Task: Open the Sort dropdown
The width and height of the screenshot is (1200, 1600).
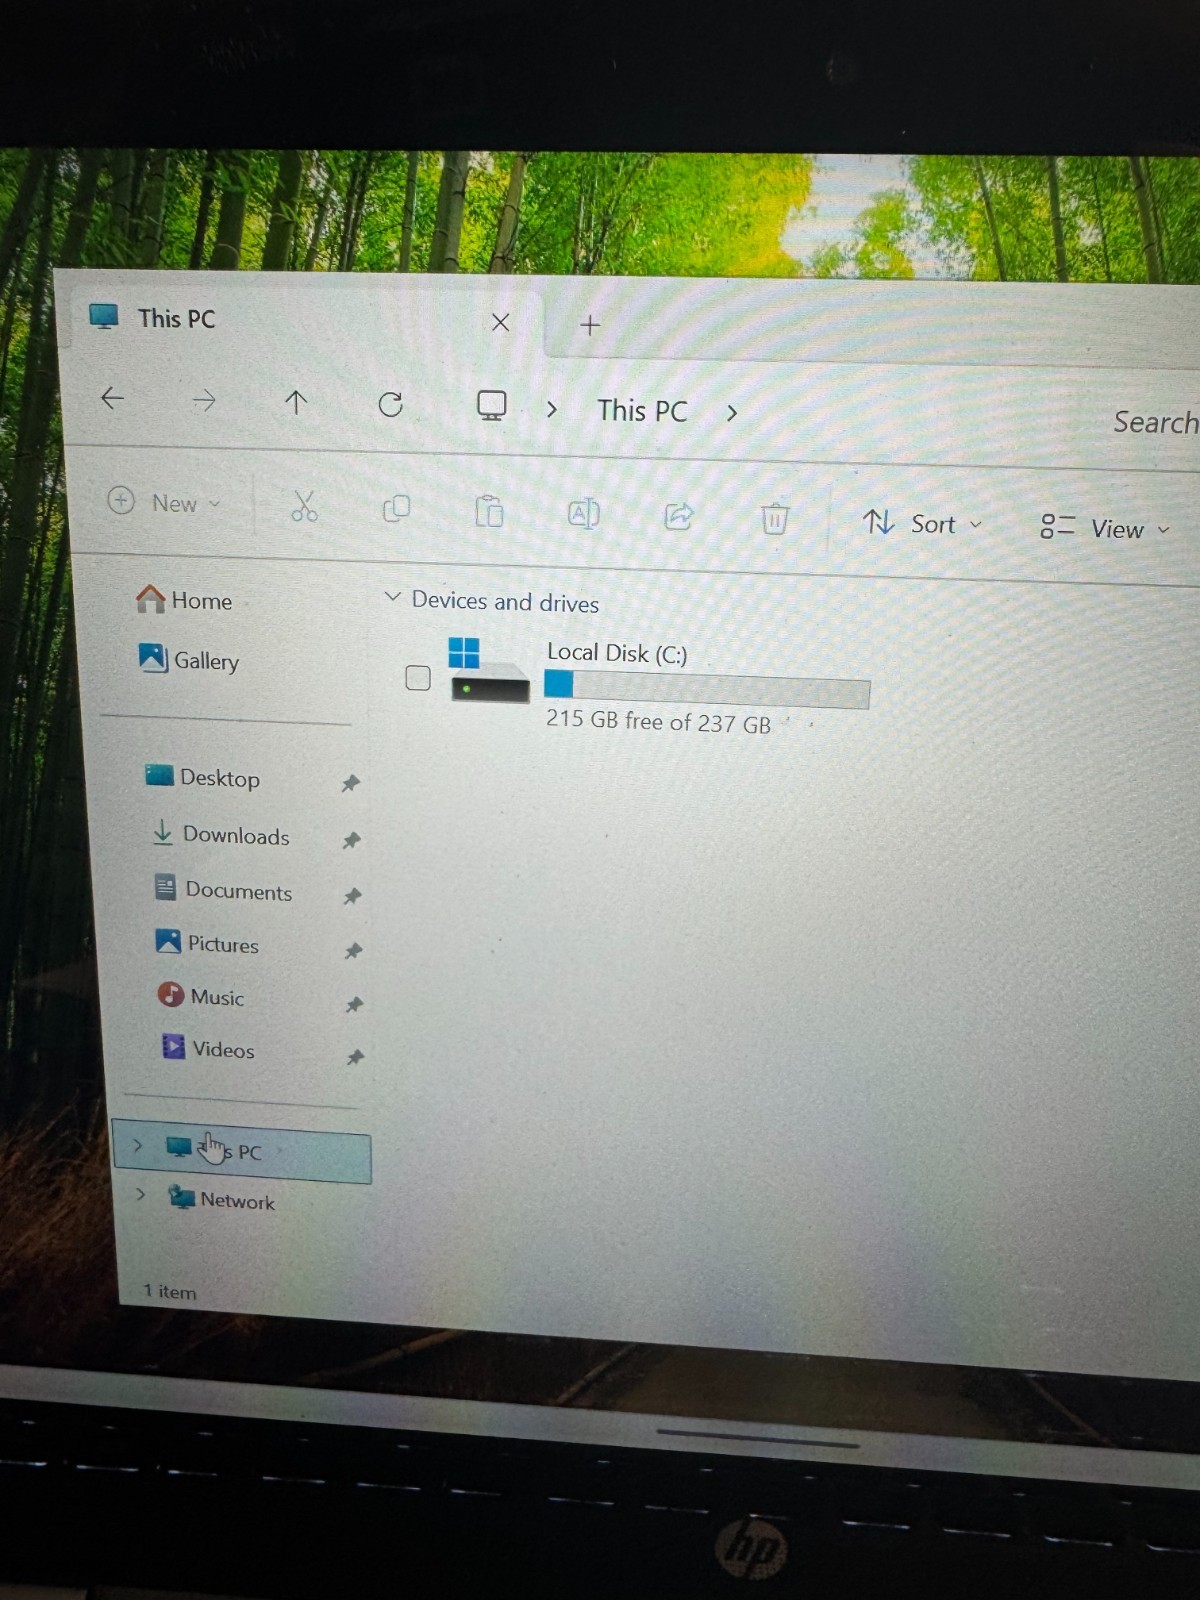Action: click(922, 524)
